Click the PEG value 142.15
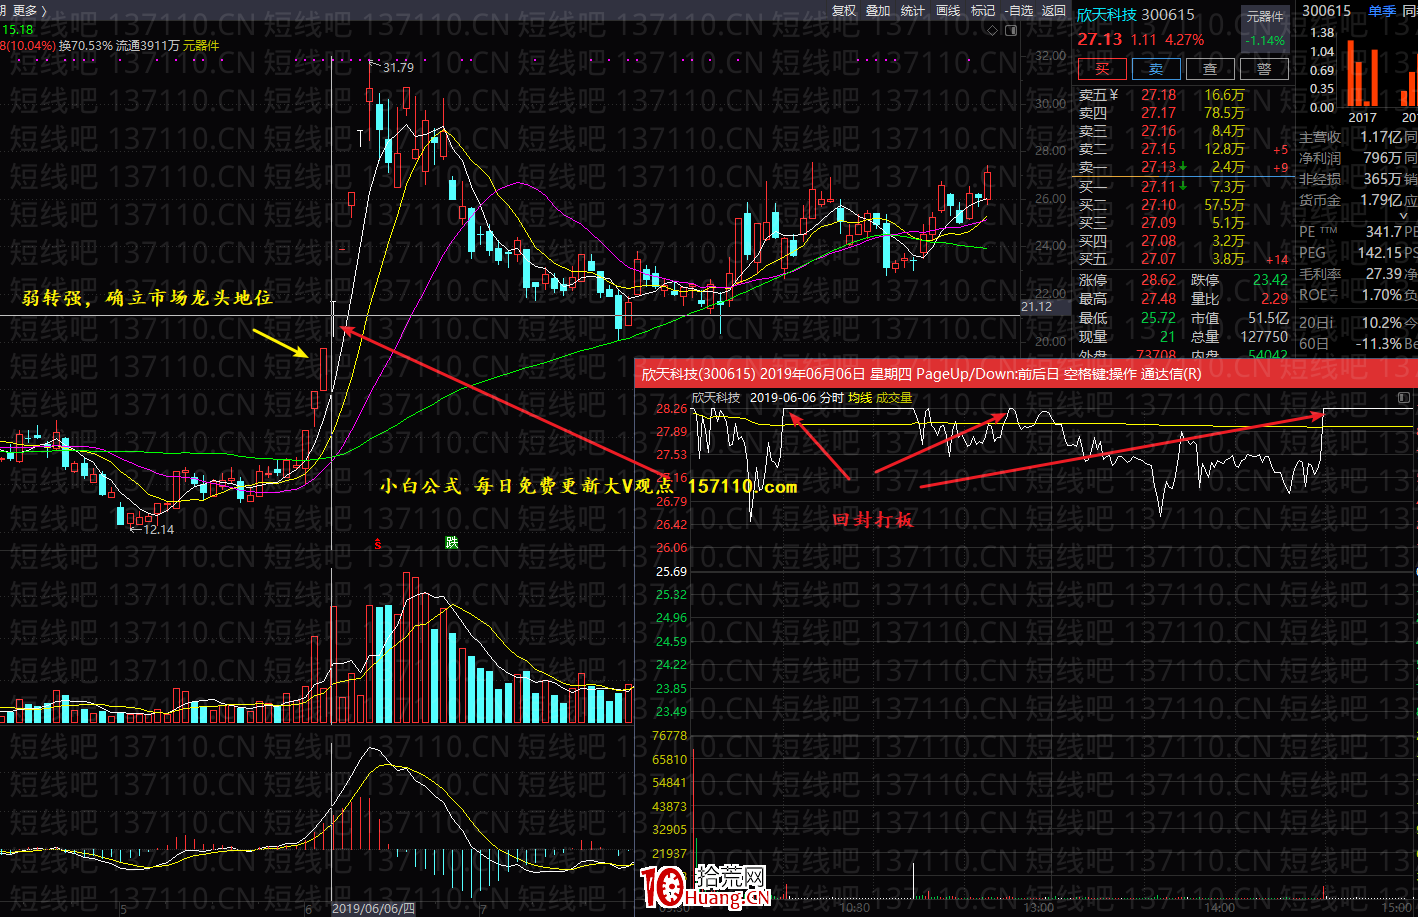The height and width of the screenshot is (917, 1418). tap(1380, 253)
